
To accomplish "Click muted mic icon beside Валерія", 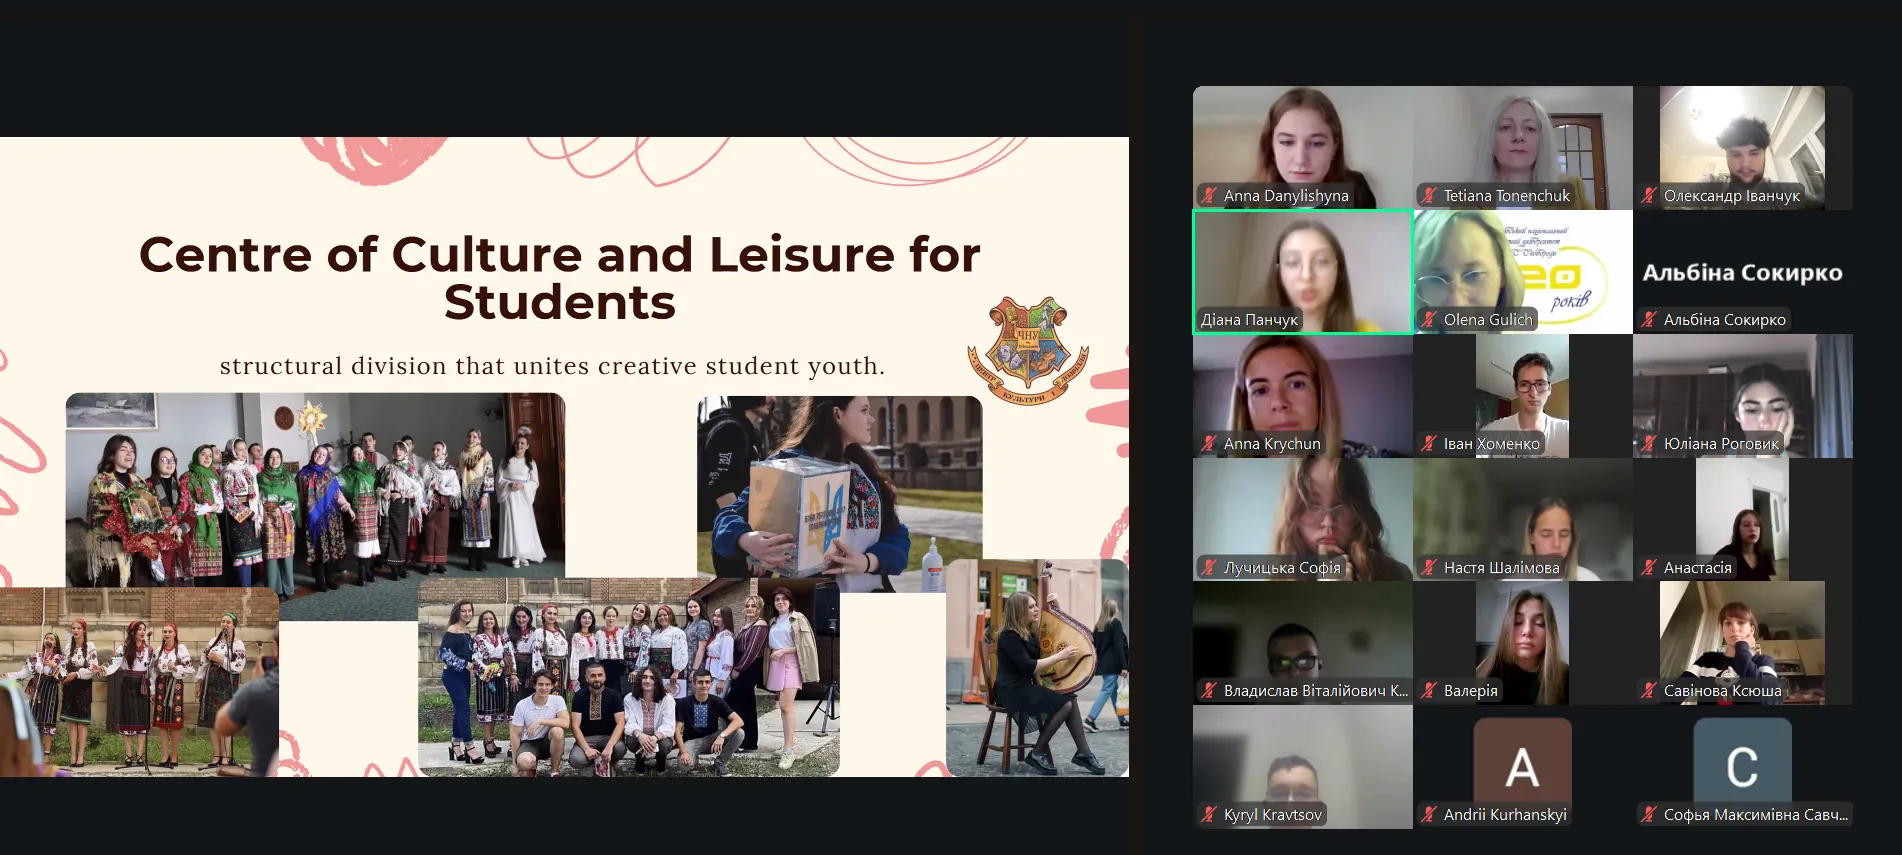I will 1429,691.
